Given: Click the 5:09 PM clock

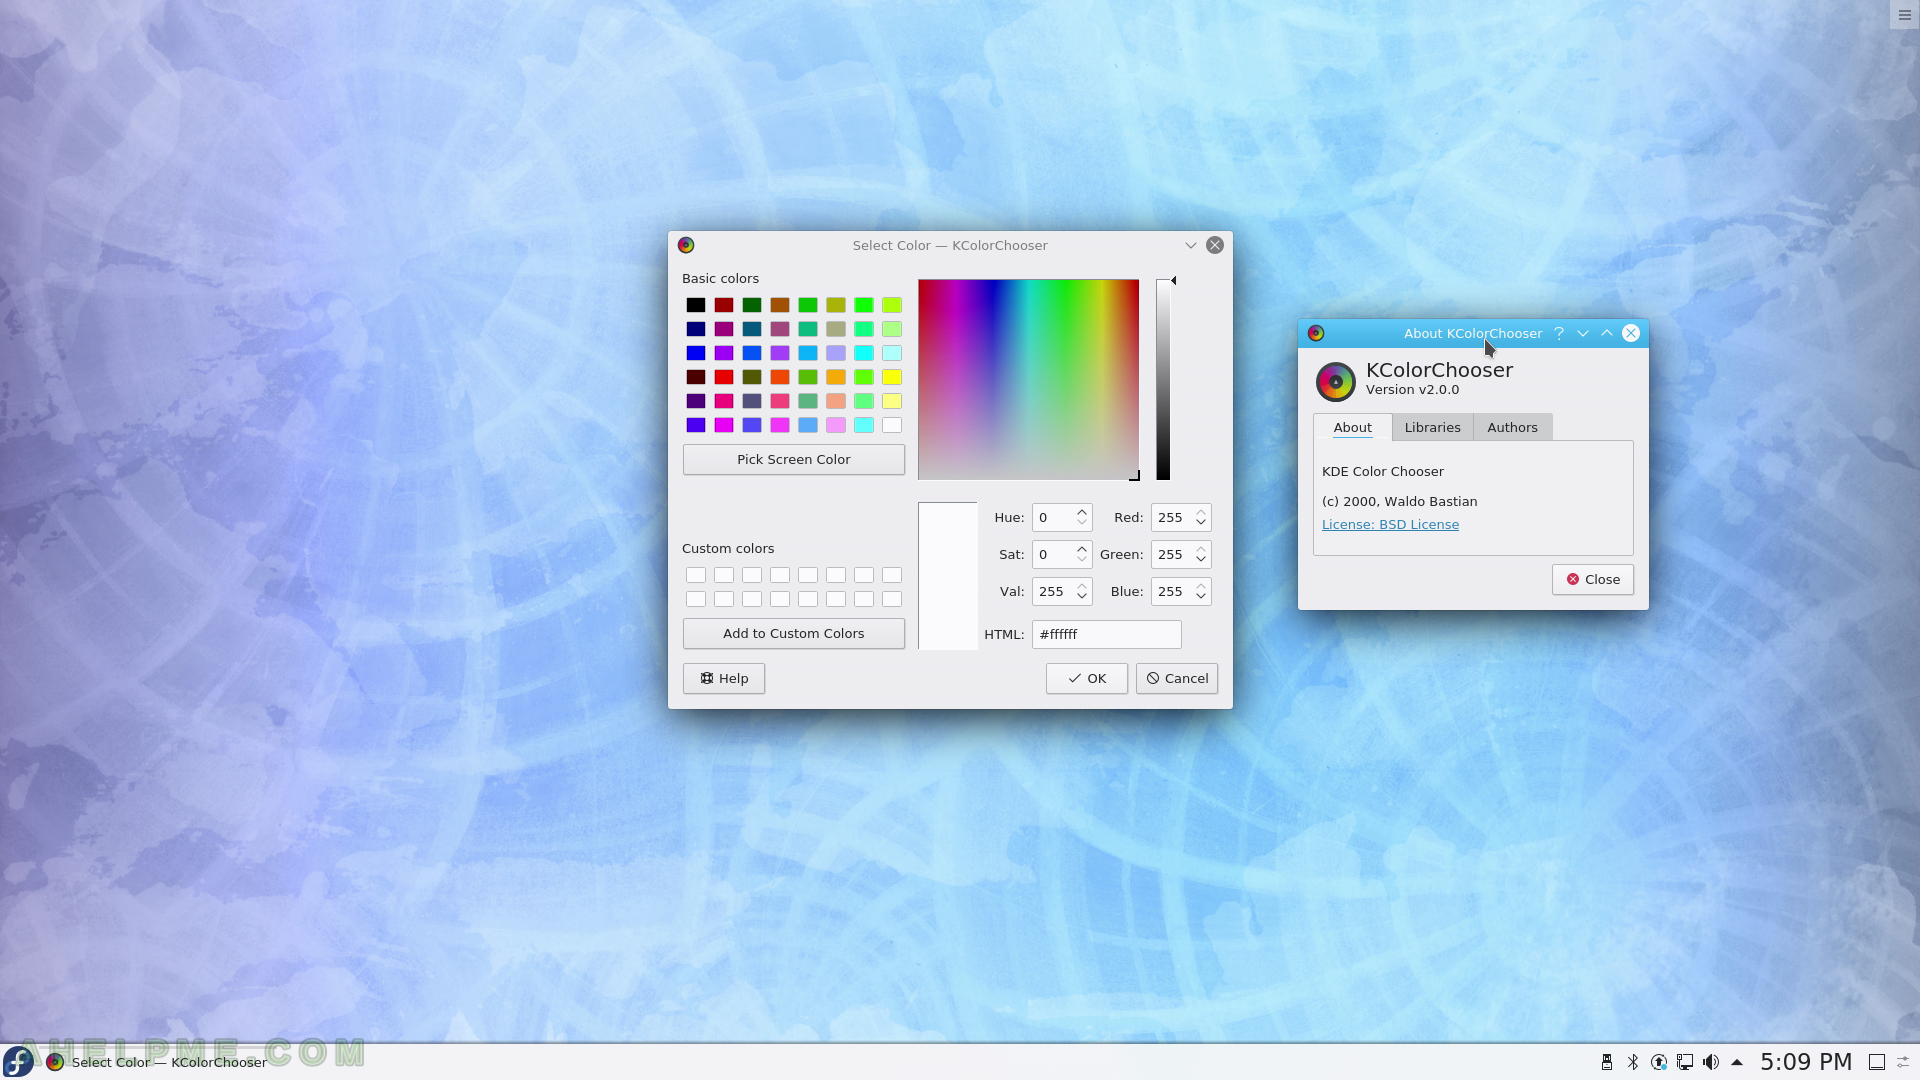Looking at the screenshot, I should pos(1806,1062).
